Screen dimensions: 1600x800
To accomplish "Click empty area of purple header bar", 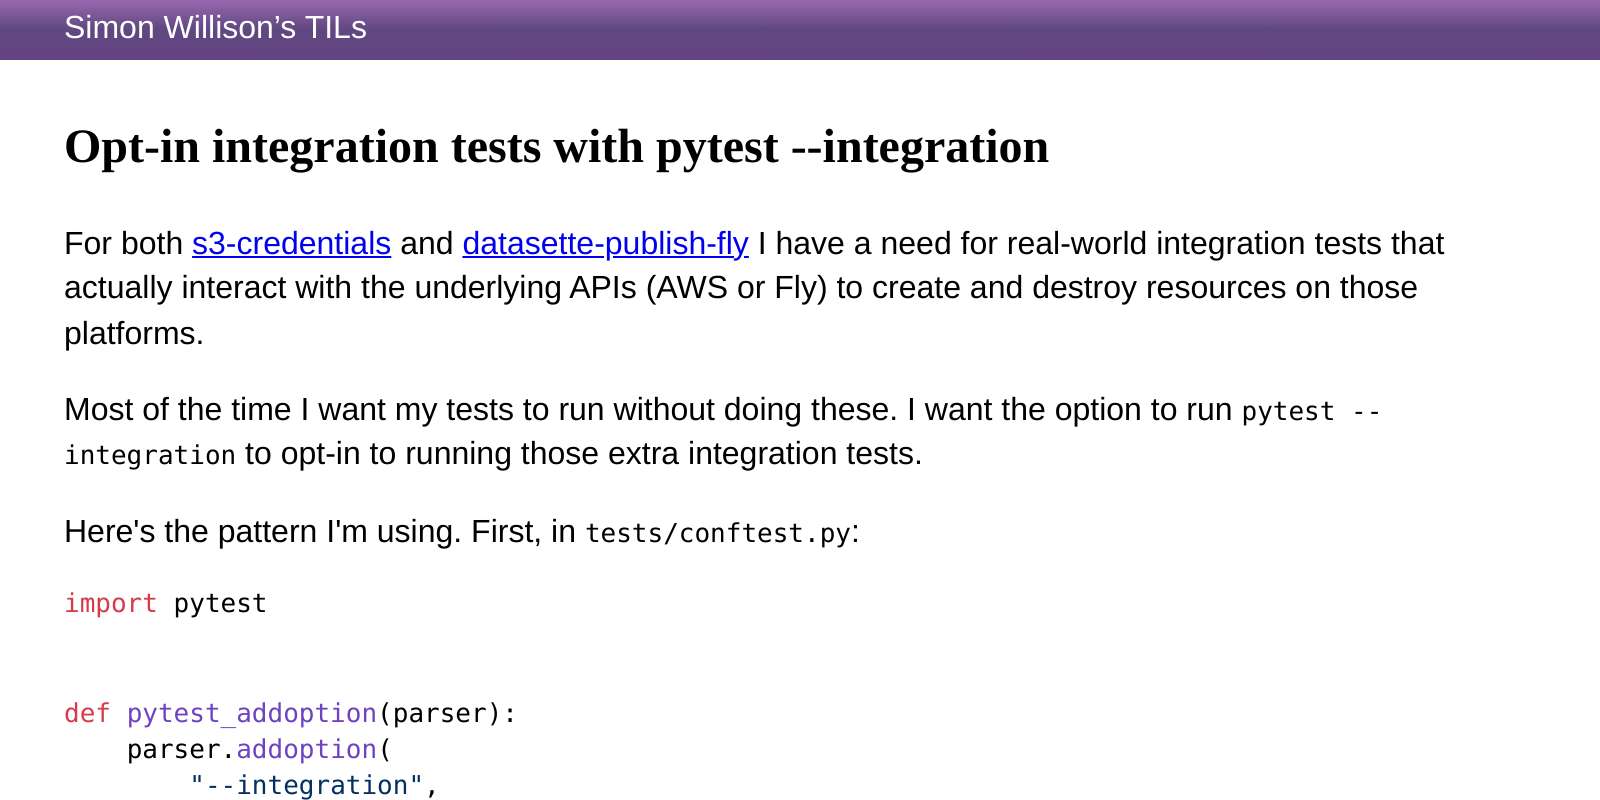I will pyautogui.click(x=1000, y=30).
